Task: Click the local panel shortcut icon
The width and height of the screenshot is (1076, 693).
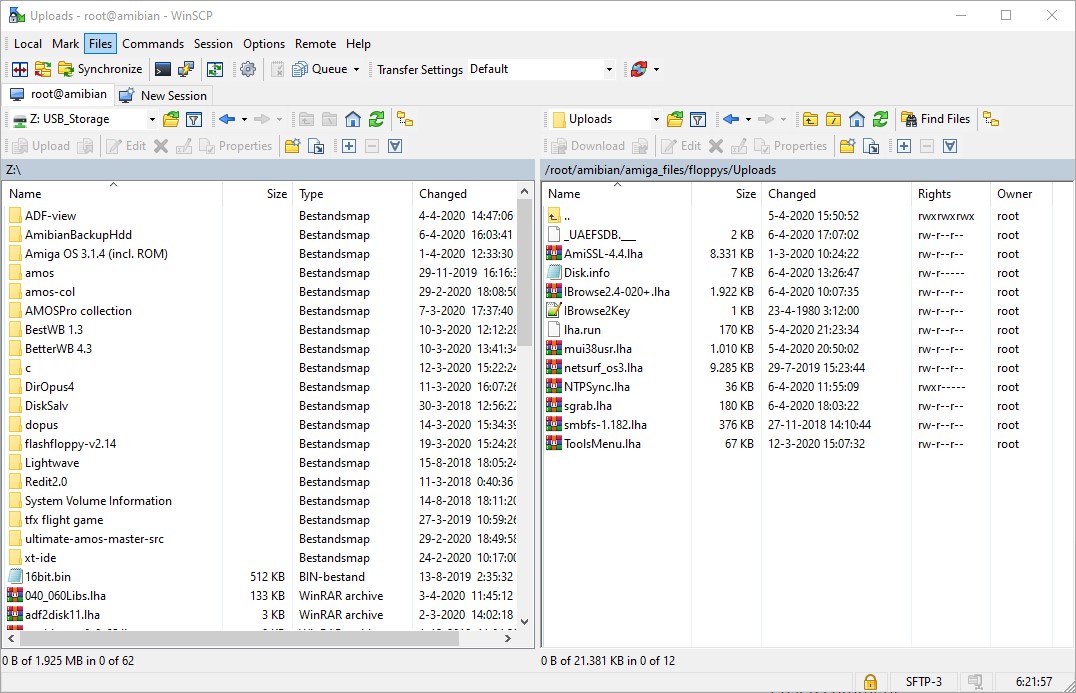Action: coord(316,146)
